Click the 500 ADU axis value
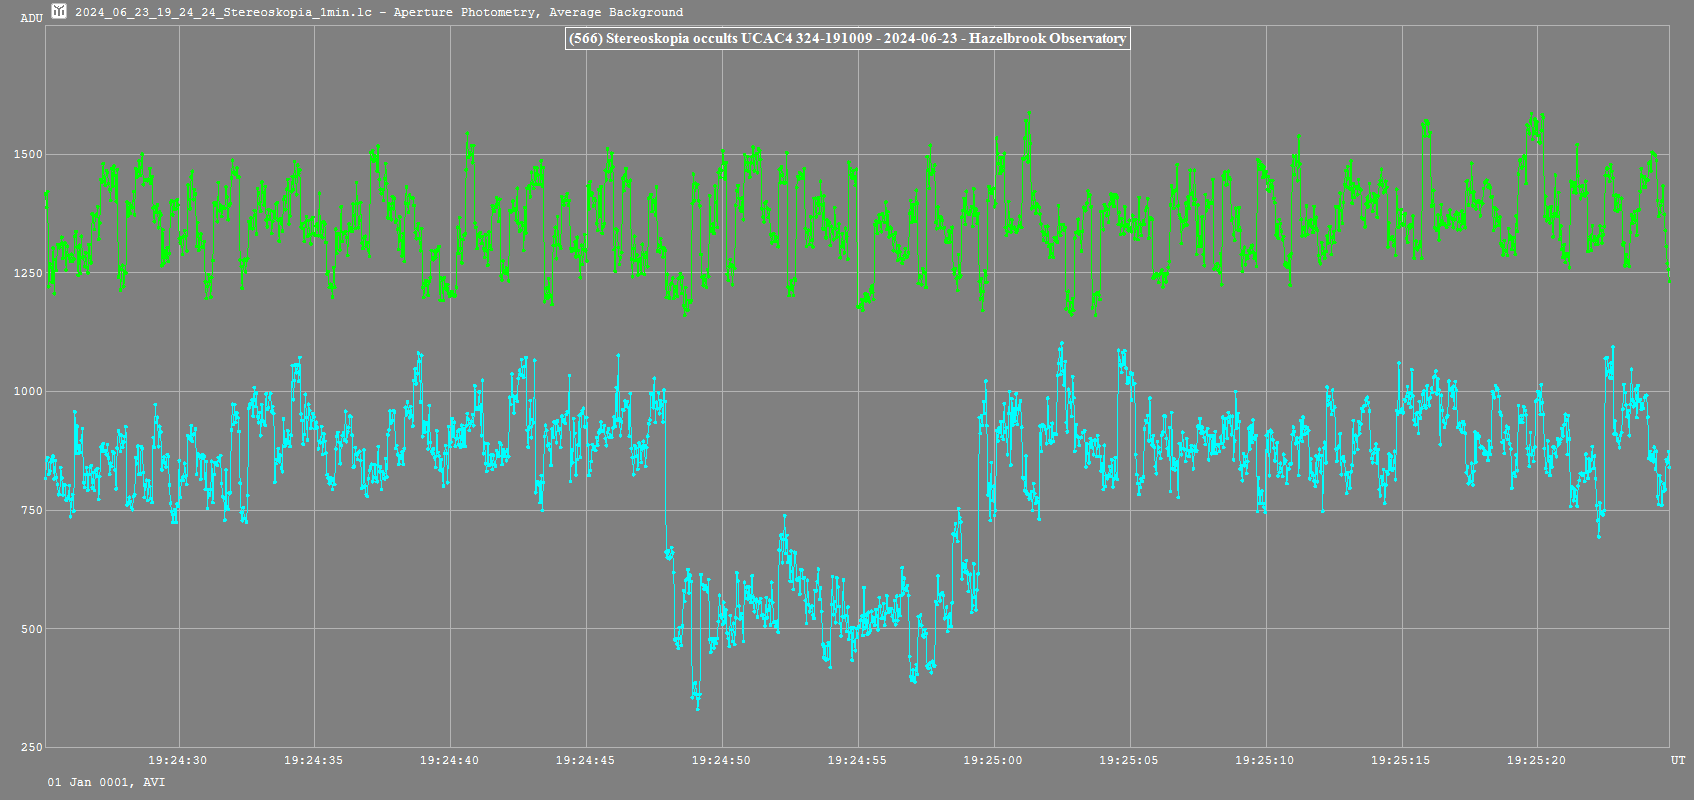The height and width of the screenshot is (800, 1694). tap(32, 629)
